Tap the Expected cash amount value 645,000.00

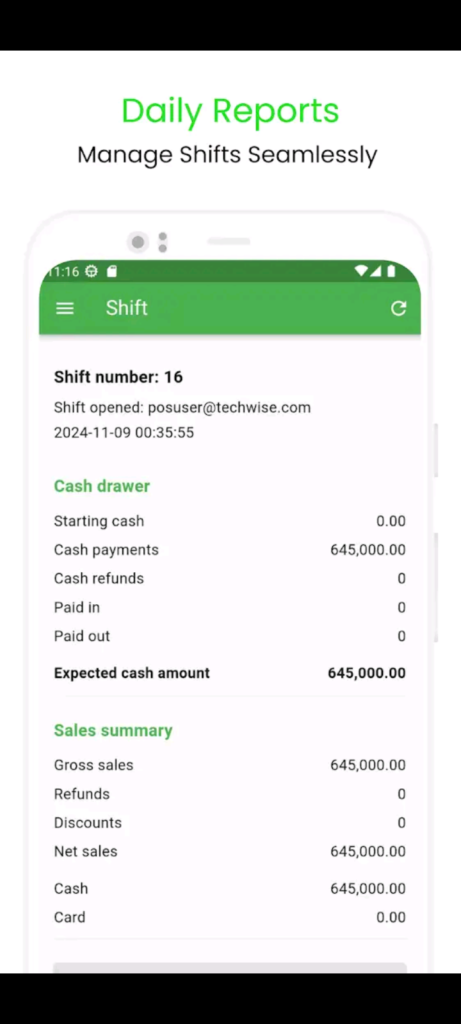tap(366, 673)
